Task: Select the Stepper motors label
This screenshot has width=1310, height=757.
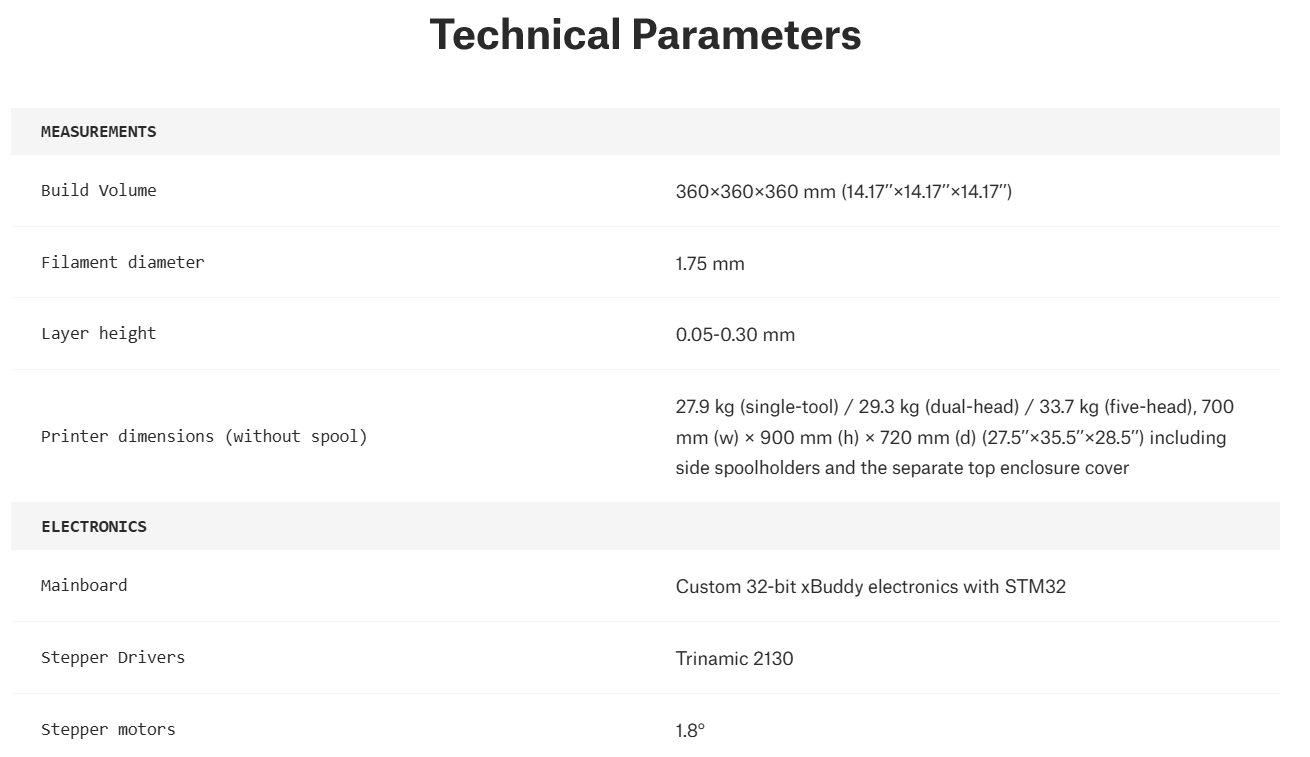Action: 108,729
